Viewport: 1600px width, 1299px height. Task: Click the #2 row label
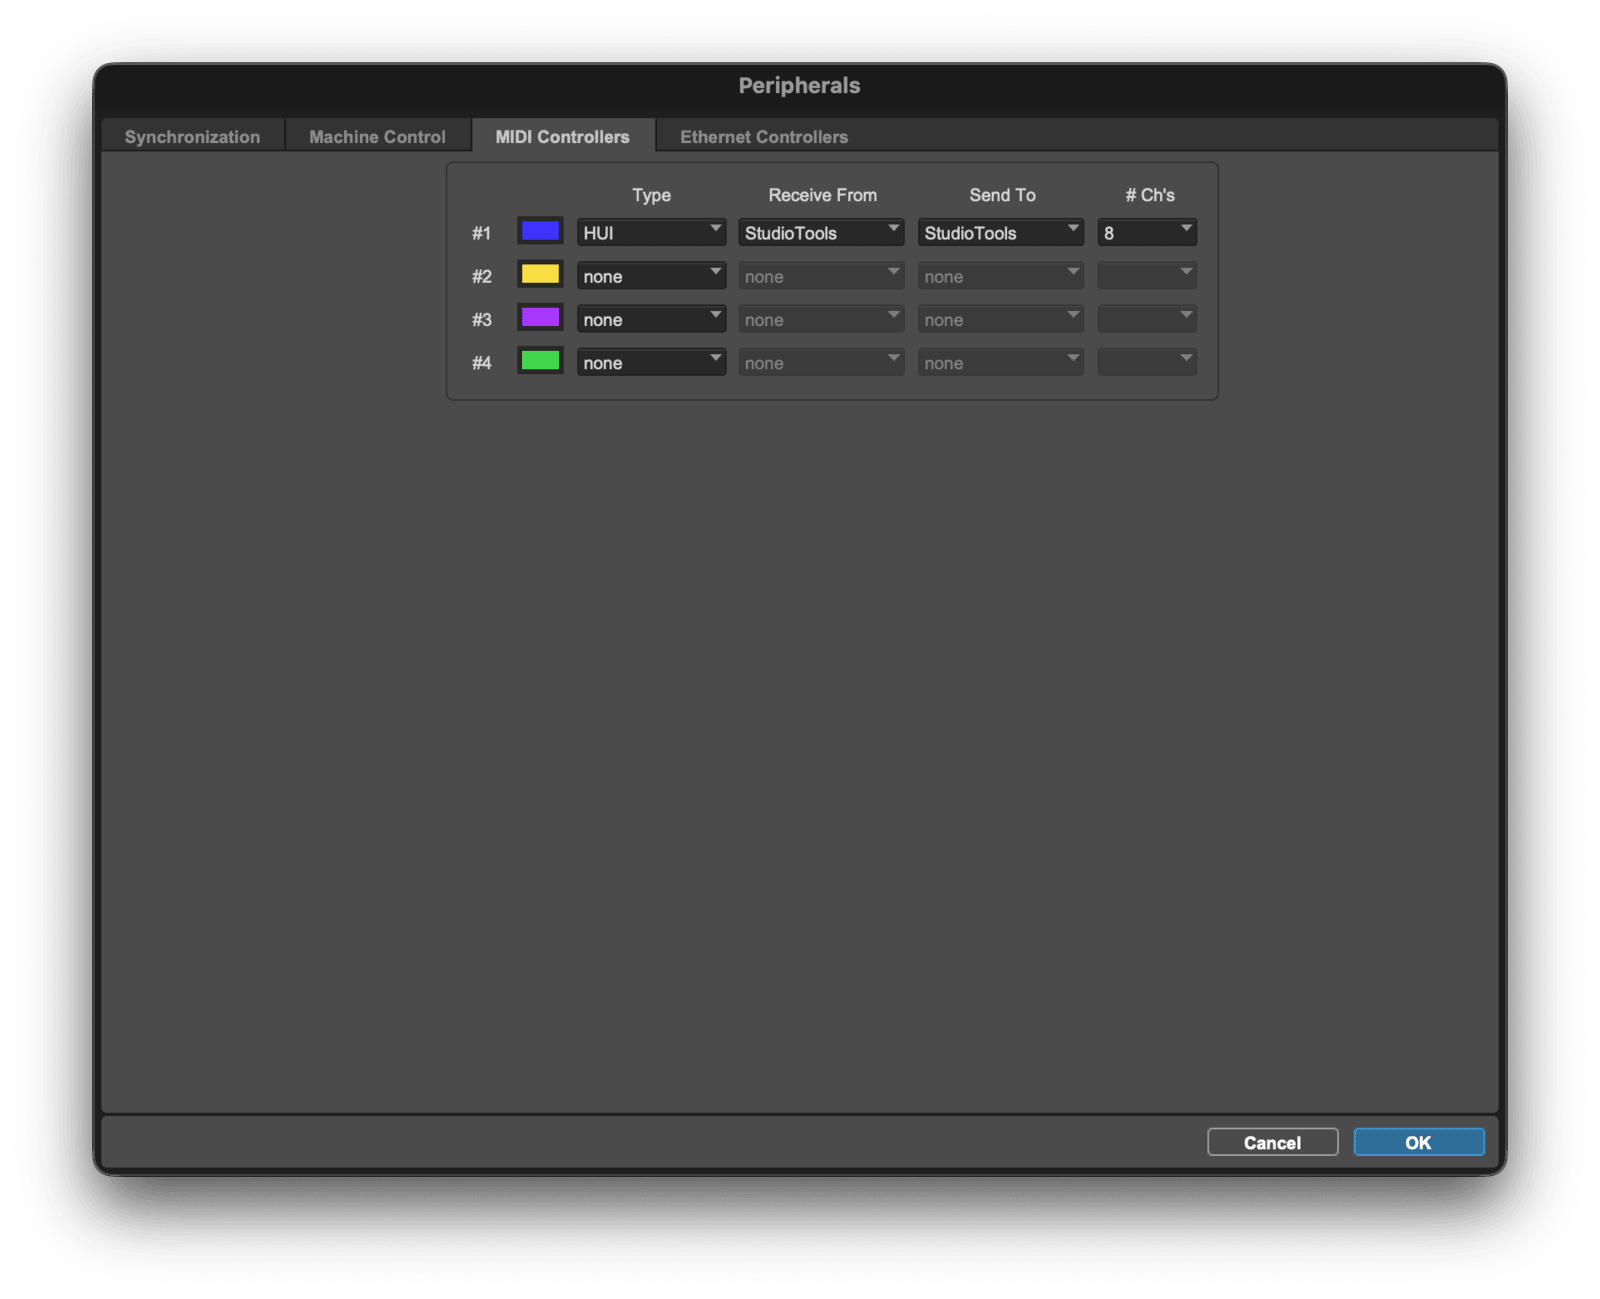coord(482,276)
